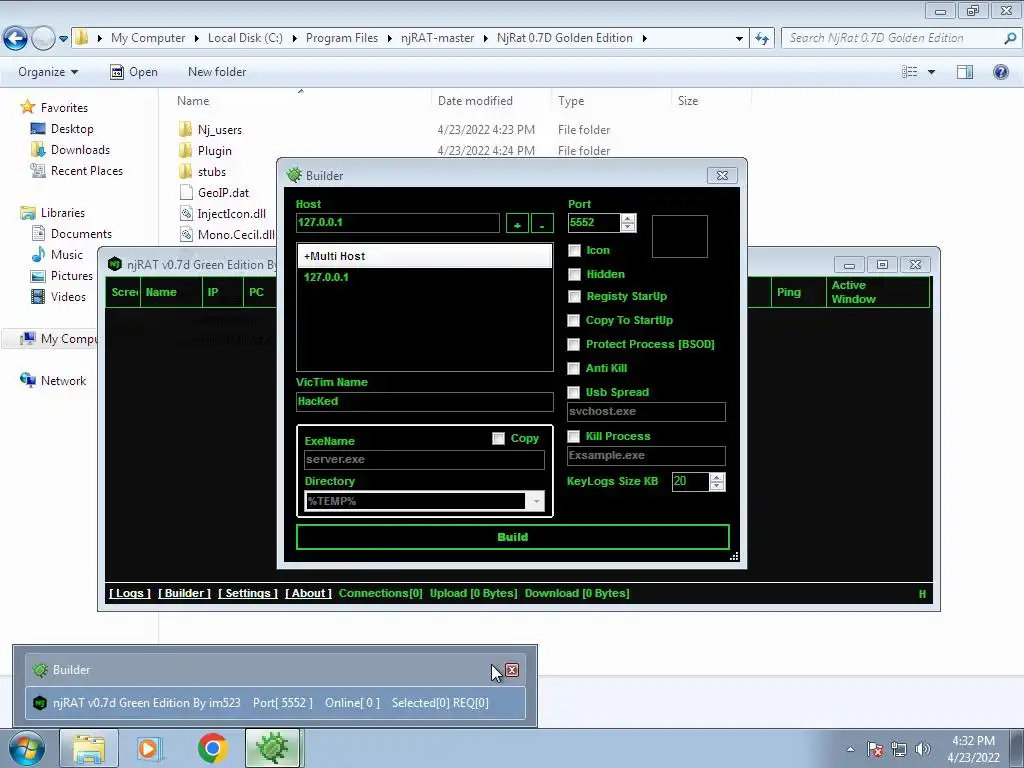Screen dimensions: 1024x768
Task: Toggle the Copy To StartUp checkbox
Action: (x=573, y=321)
